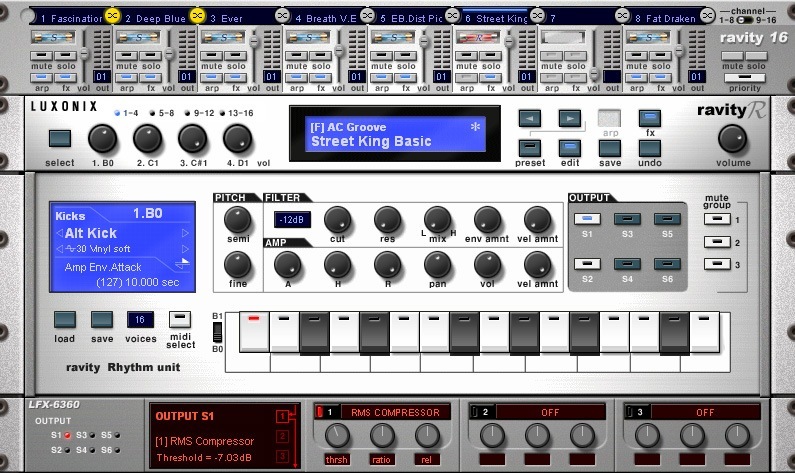Click the preset button in the ravity R panel
Screen dimensions: 795x473
click(x=530, y=148)
